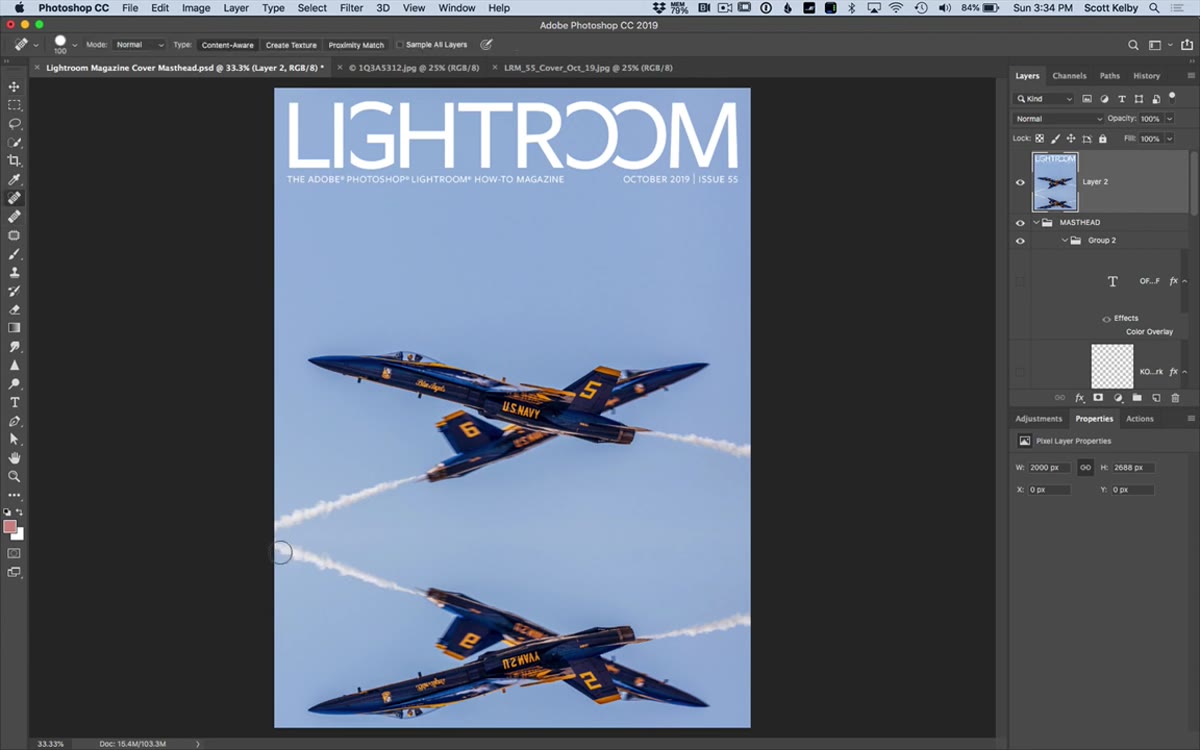Image resolution: width=1200 pixels, height=750 pixels.
Task: Select the Clone Stamp tool
Action: click(14, 272)
